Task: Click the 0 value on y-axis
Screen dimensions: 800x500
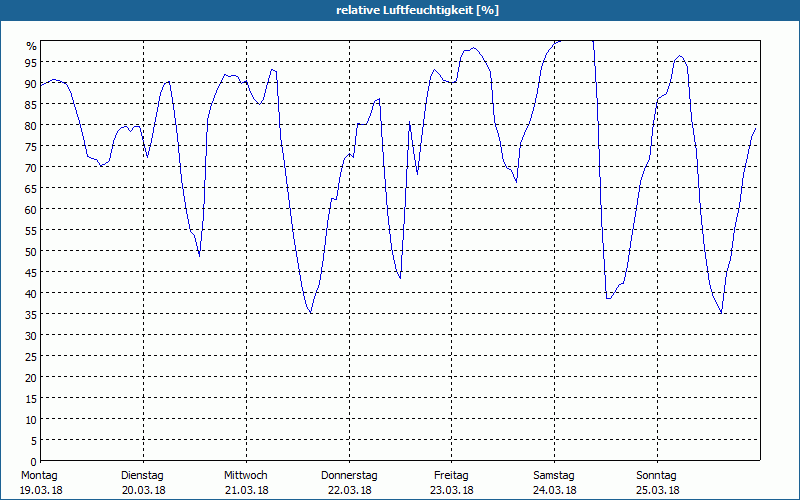Action: (34, 462)
